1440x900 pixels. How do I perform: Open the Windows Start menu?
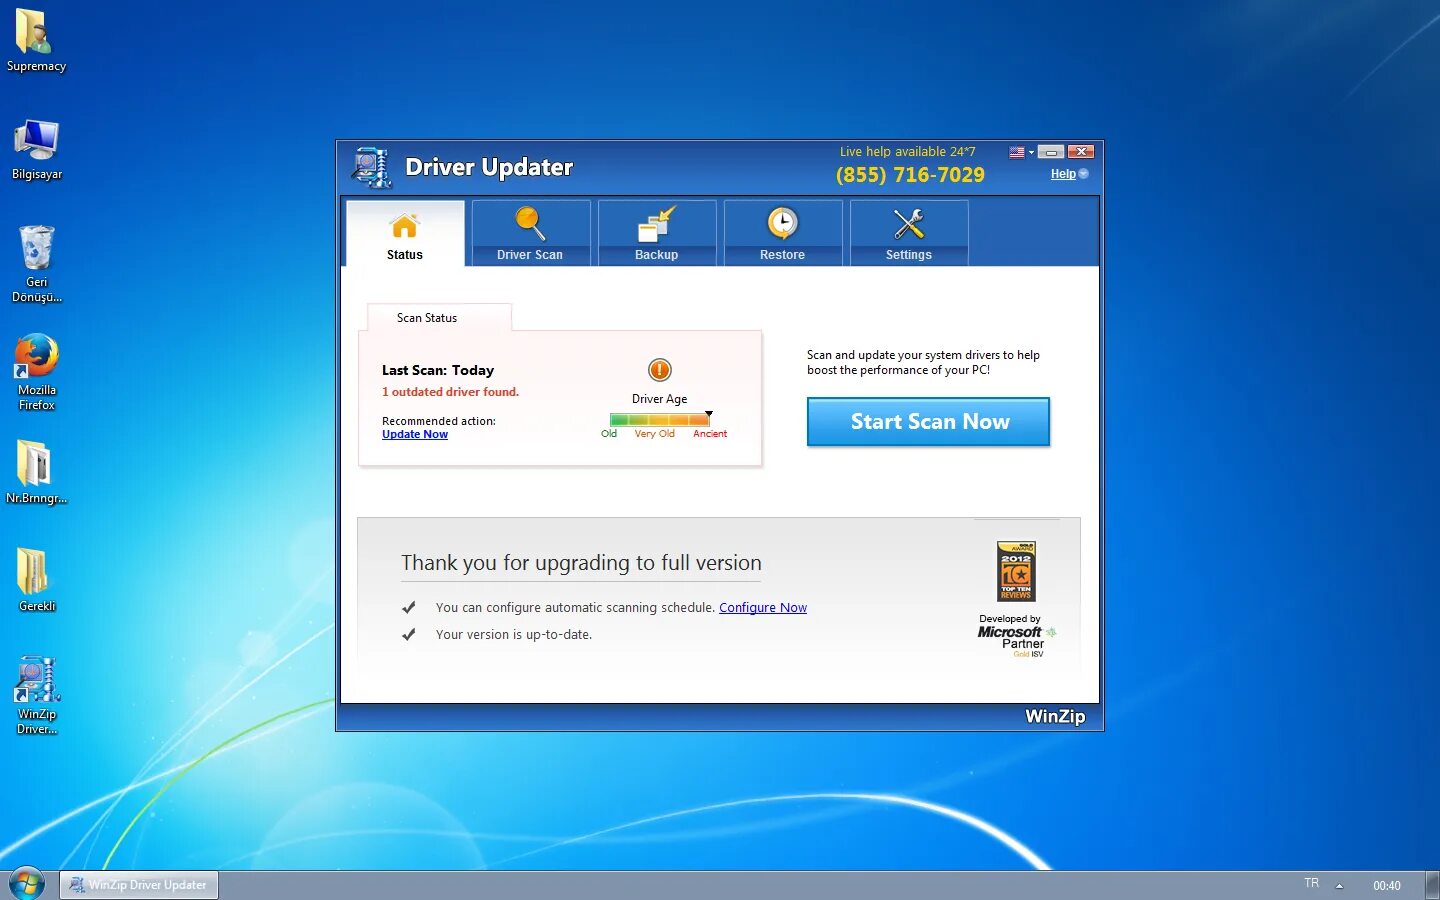click(26, 884)
